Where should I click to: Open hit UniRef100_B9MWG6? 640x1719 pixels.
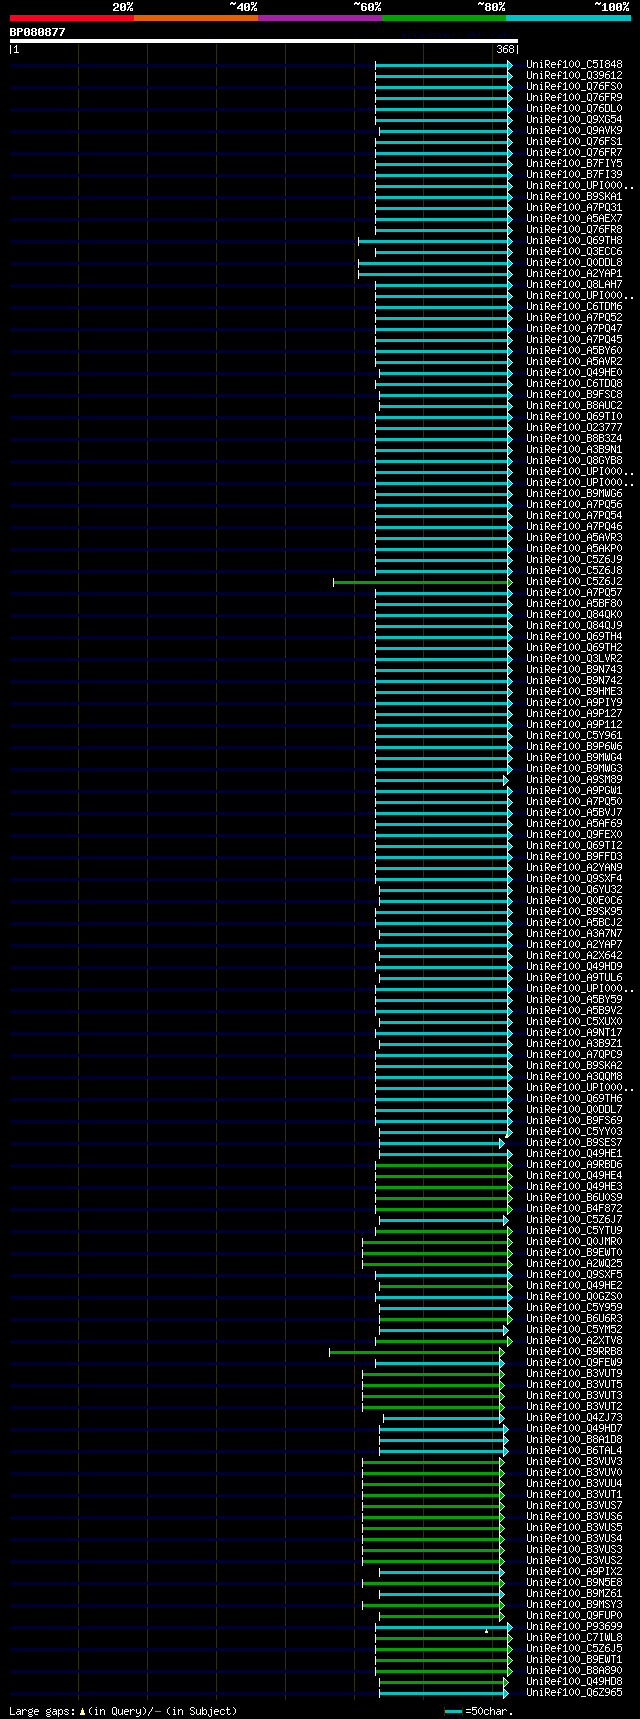574,494
